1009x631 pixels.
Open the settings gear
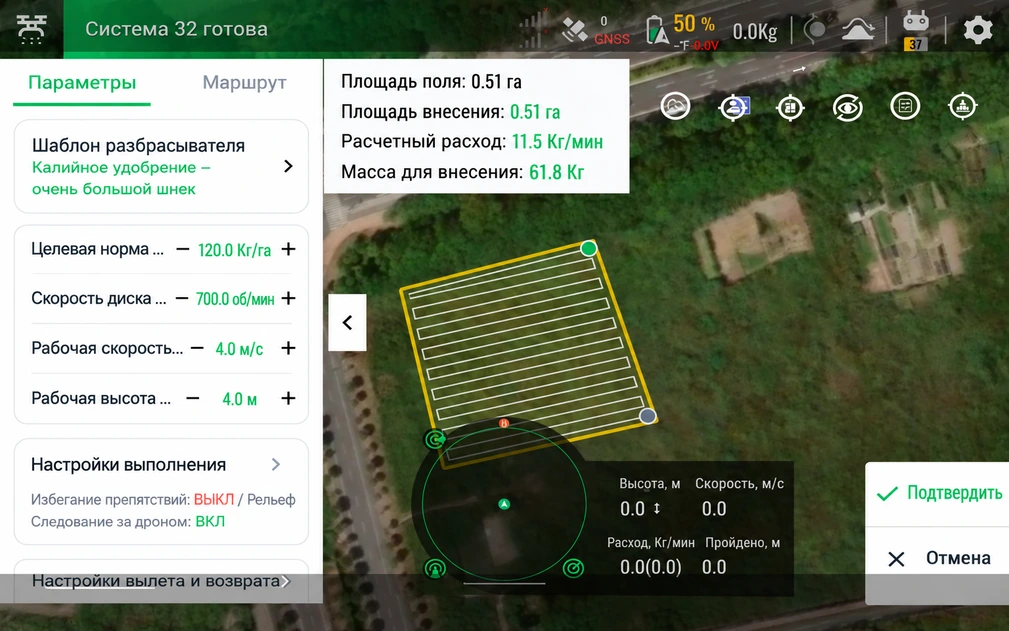(x=977, y=30)
